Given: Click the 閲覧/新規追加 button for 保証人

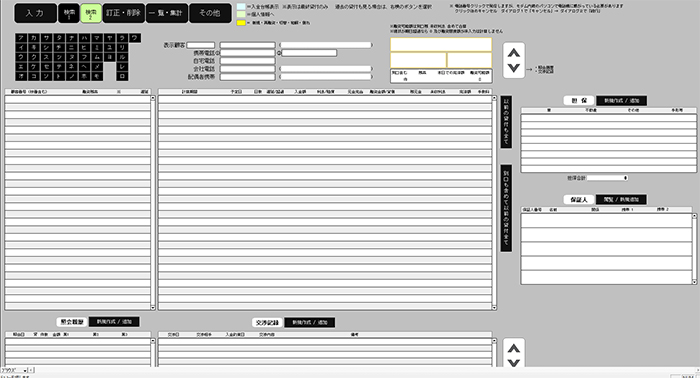Looking at the screenshot, I should pos(621,199).
